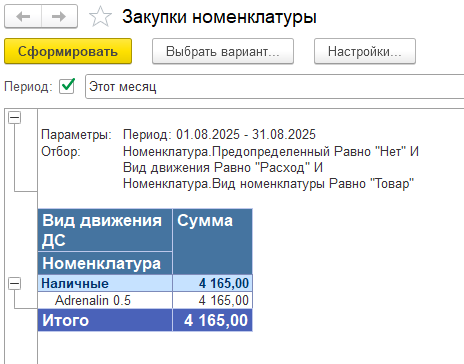Click the Номенклатура header cell
This screenshot has width=464, height=364.
pyautogui.click(x=105, y=263)
